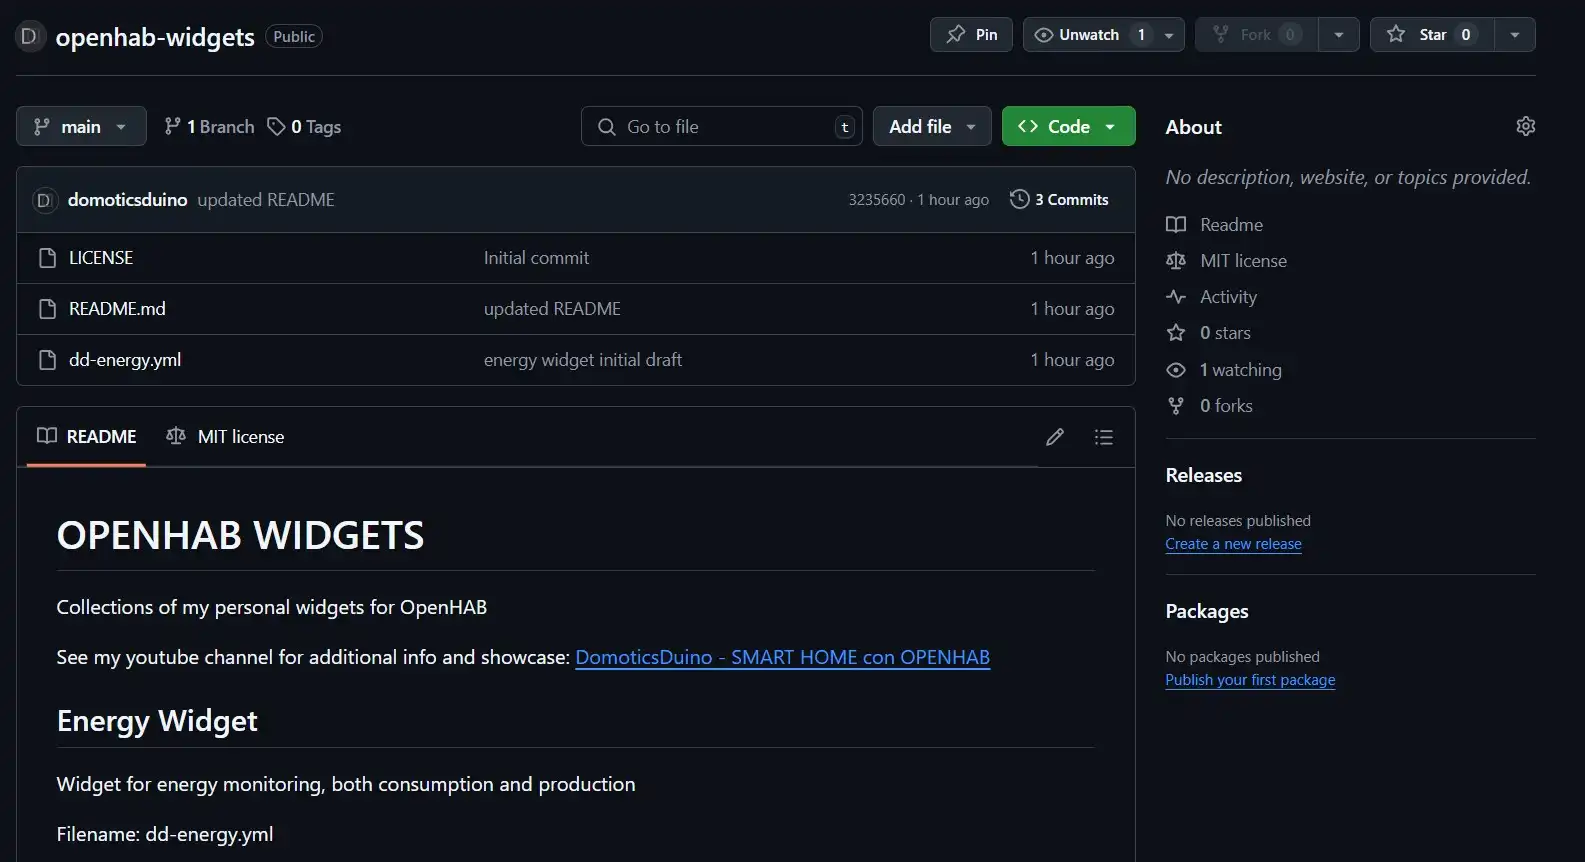The image size is (1585, 862).
Task: Open the dd-energy.yml file
Action: tap(125, 360)
